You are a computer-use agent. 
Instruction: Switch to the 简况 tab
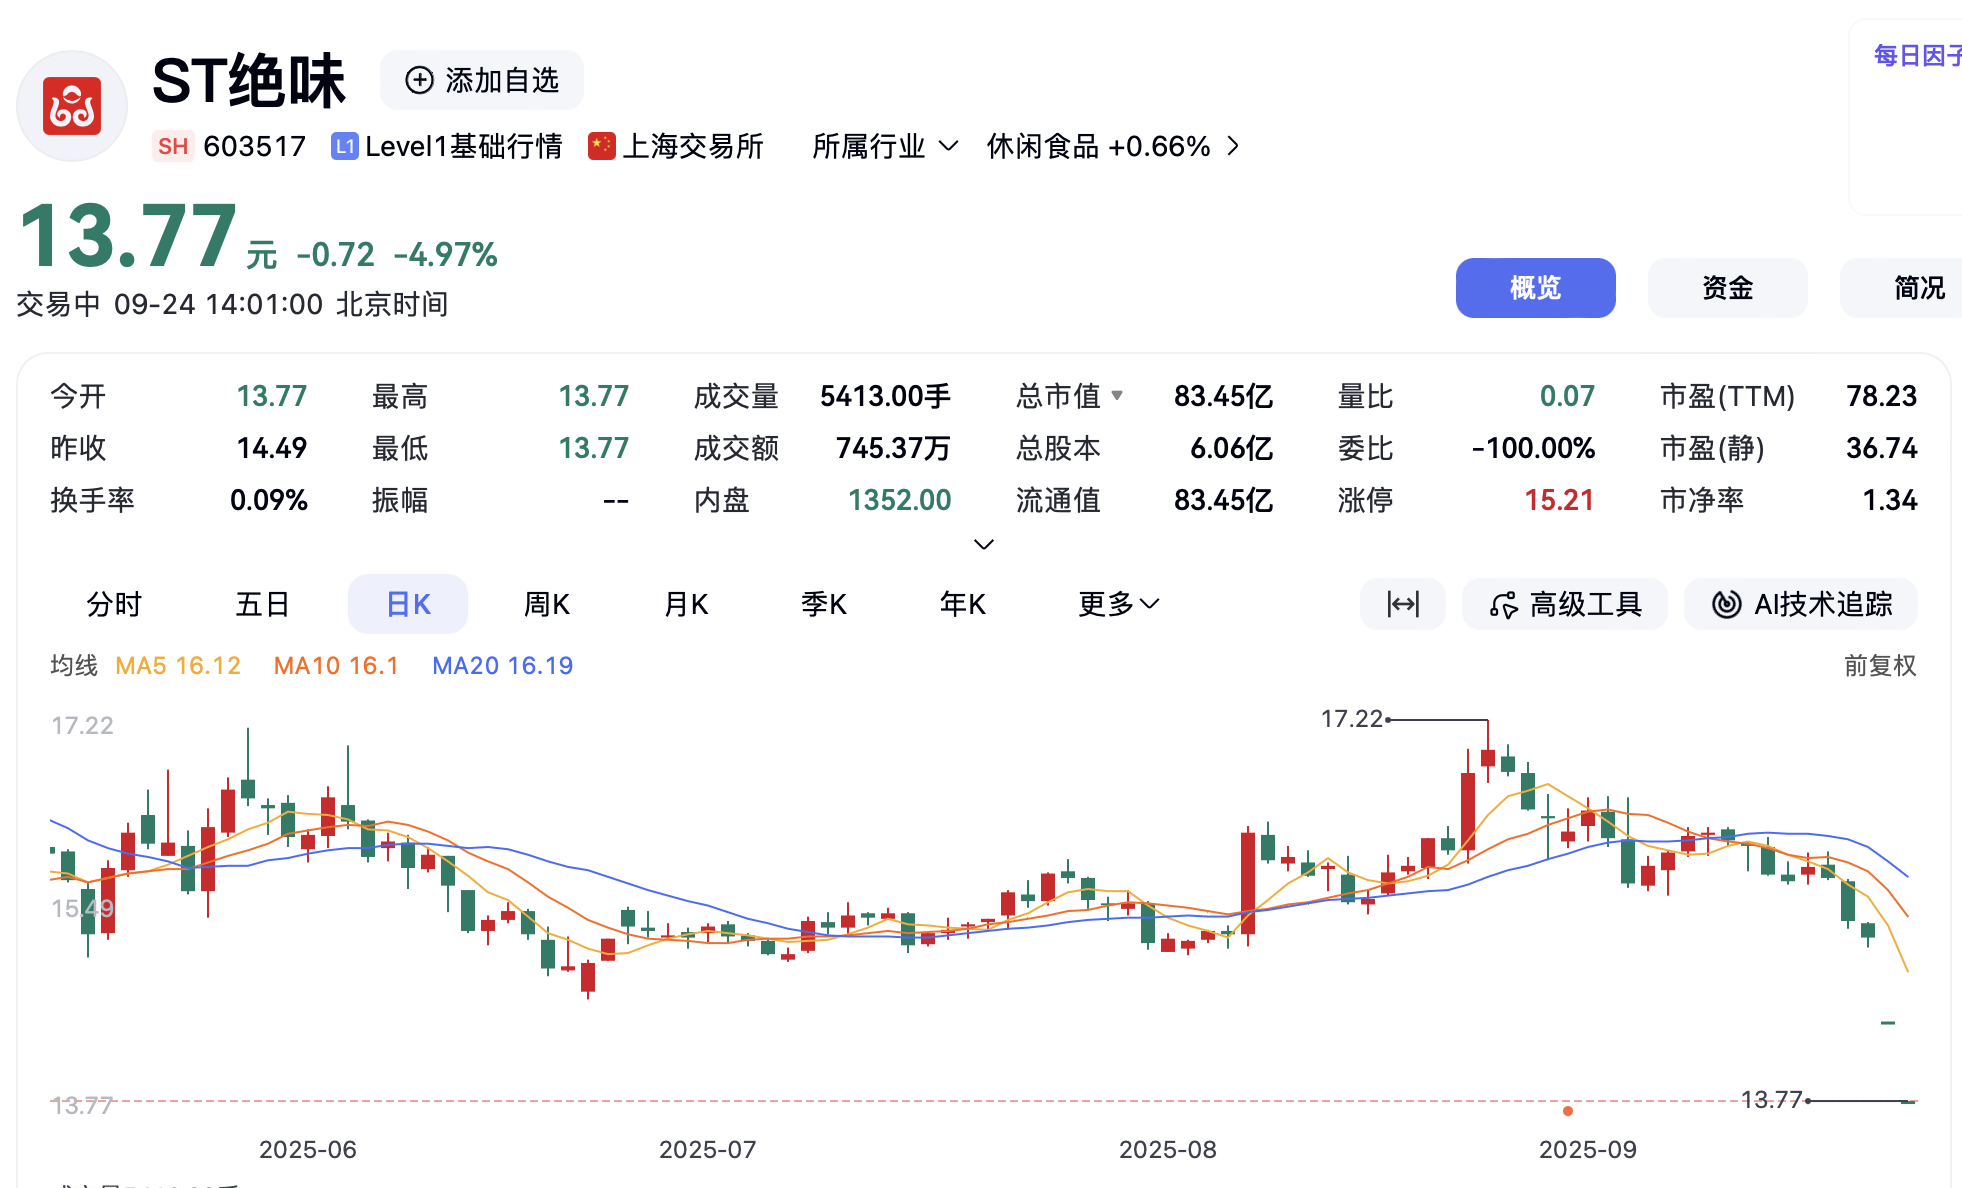1918,288
